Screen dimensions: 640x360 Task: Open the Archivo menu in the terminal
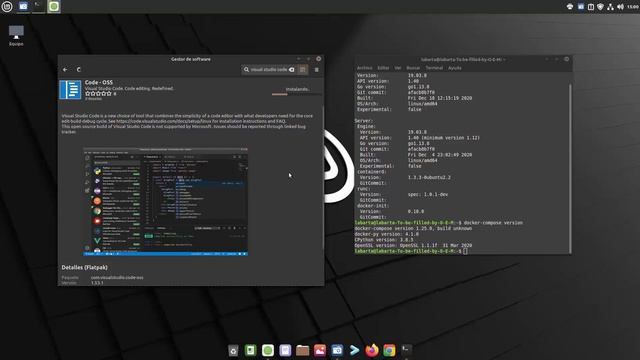[364, 68]
